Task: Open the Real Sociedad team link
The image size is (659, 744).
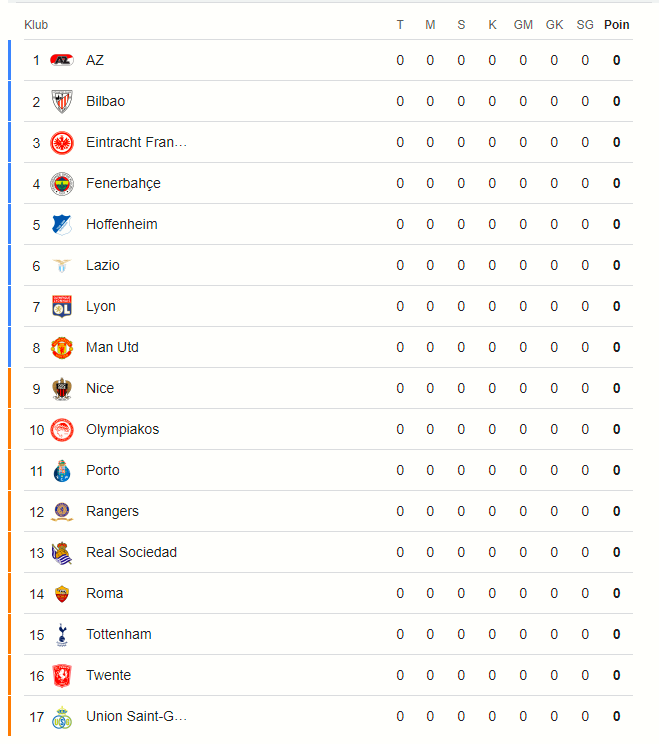Action: (131, 552)
